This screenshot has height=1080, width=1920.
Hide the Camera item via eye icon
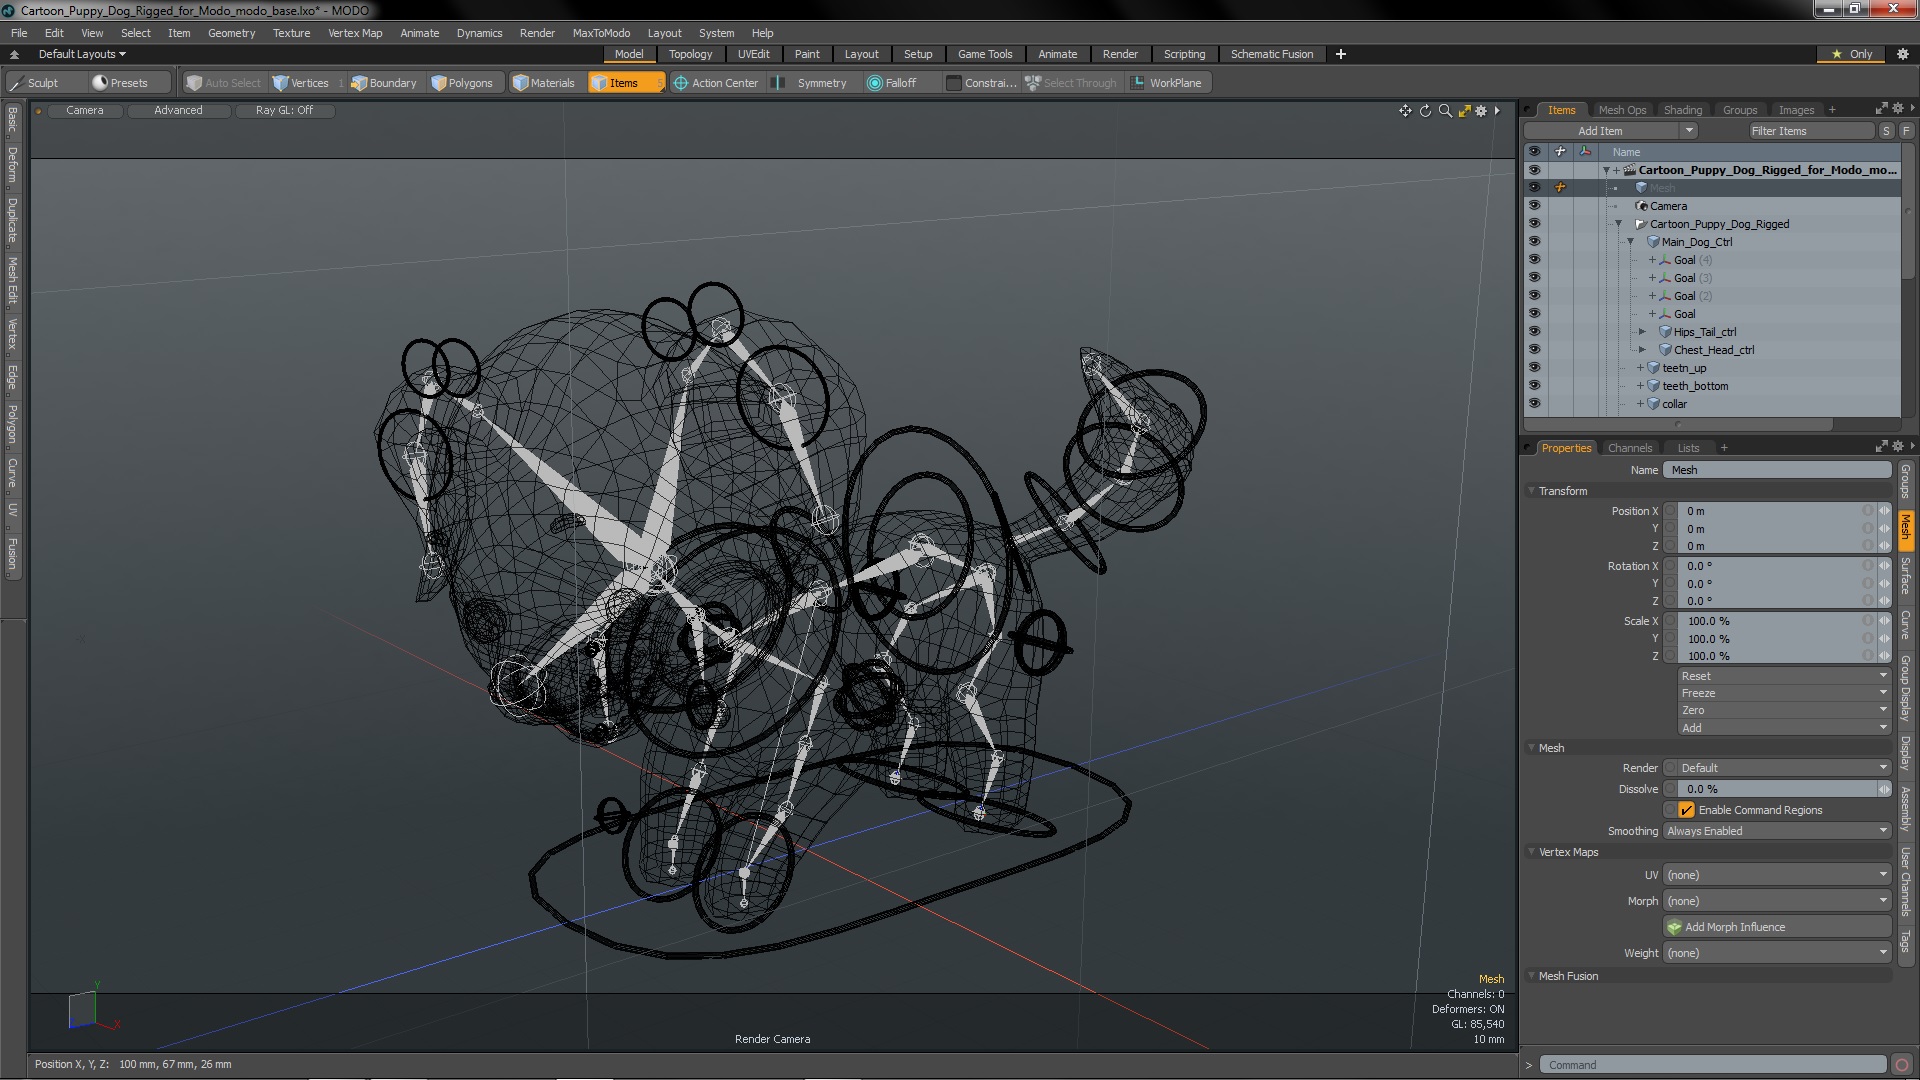click(1534, 206)
